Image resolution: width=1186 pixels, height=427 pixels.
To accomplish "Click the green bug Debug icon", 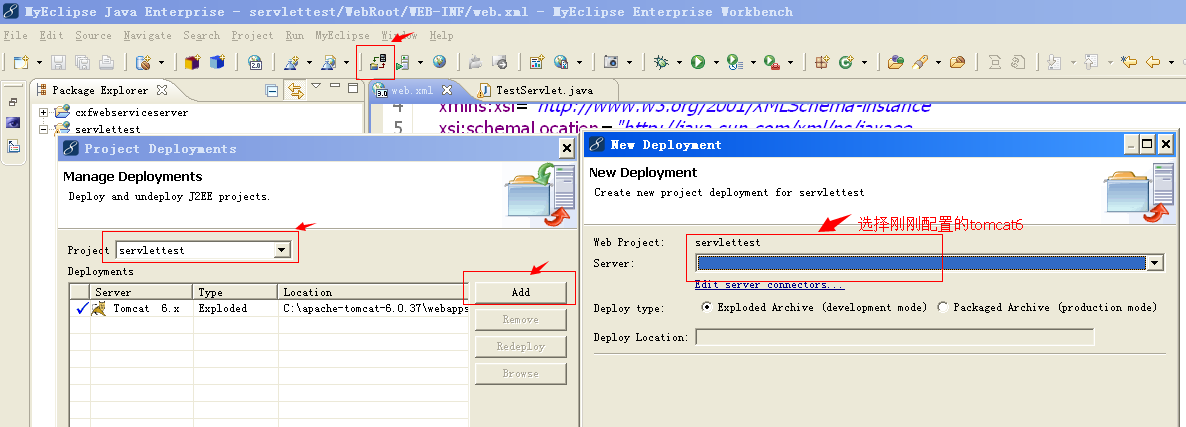I will [661, 63].
